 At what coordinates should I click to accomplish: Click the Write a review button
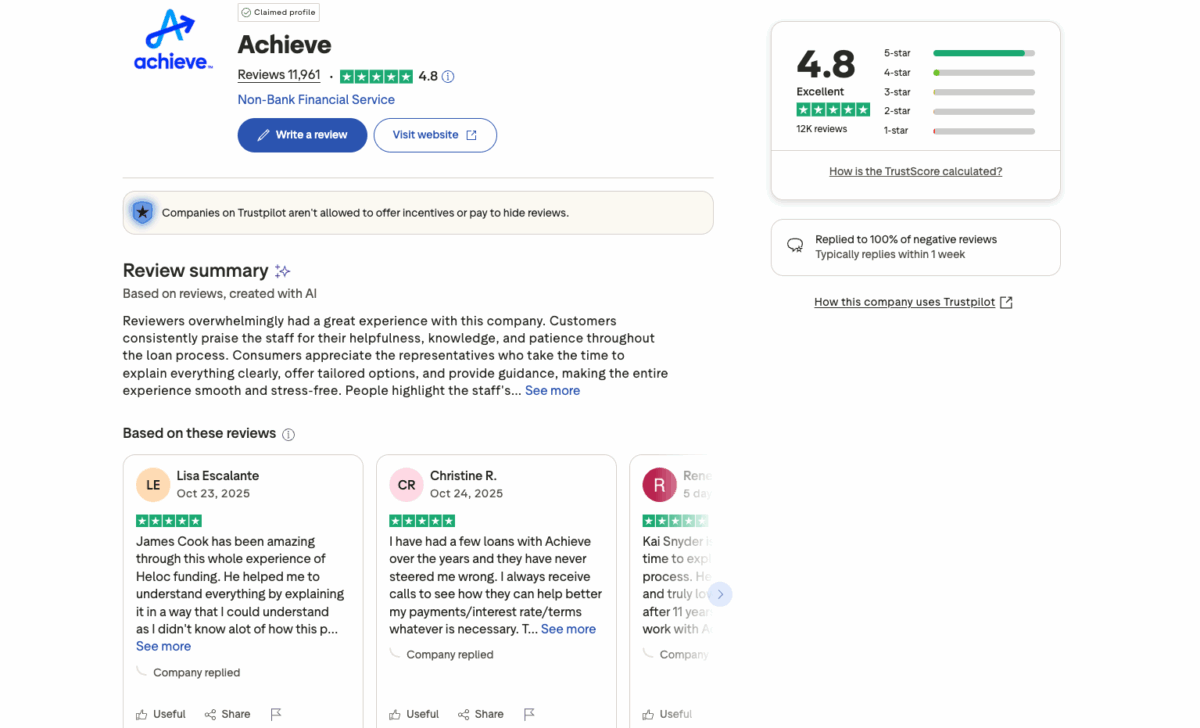tap(302, 135)
